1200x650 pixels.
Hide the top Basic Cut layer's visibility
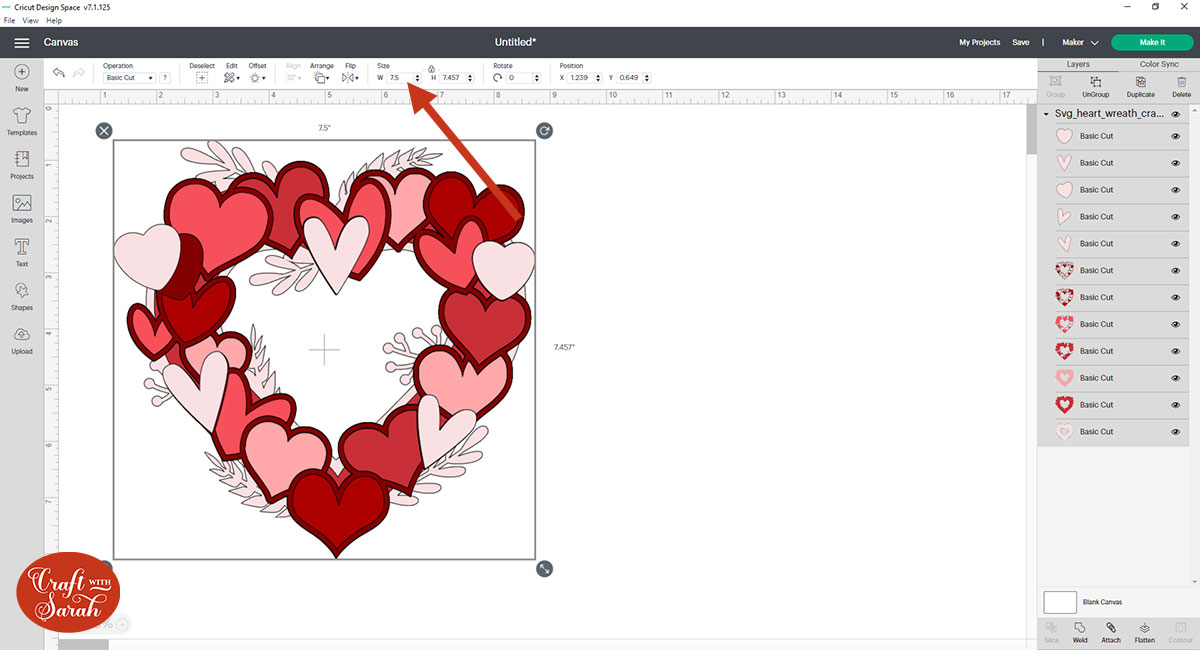(x=1177, y=135)
